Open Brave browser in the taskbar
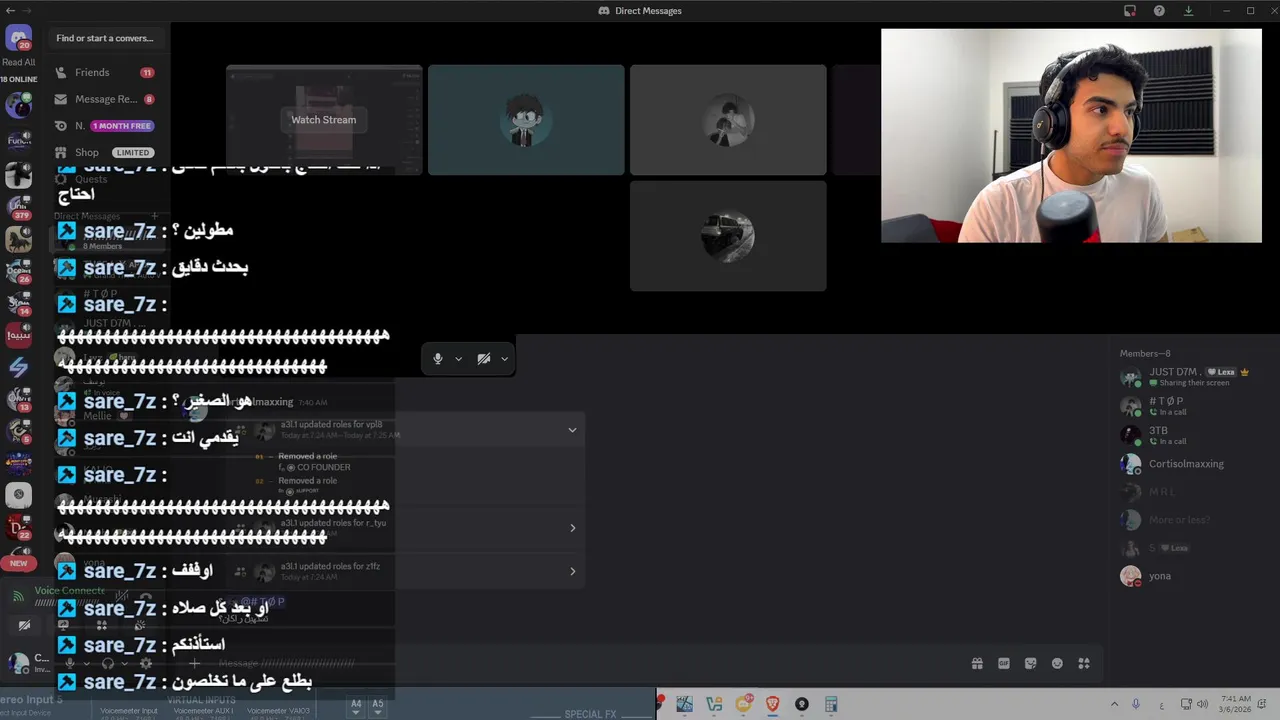1280x720 pixels. [772, 704]
